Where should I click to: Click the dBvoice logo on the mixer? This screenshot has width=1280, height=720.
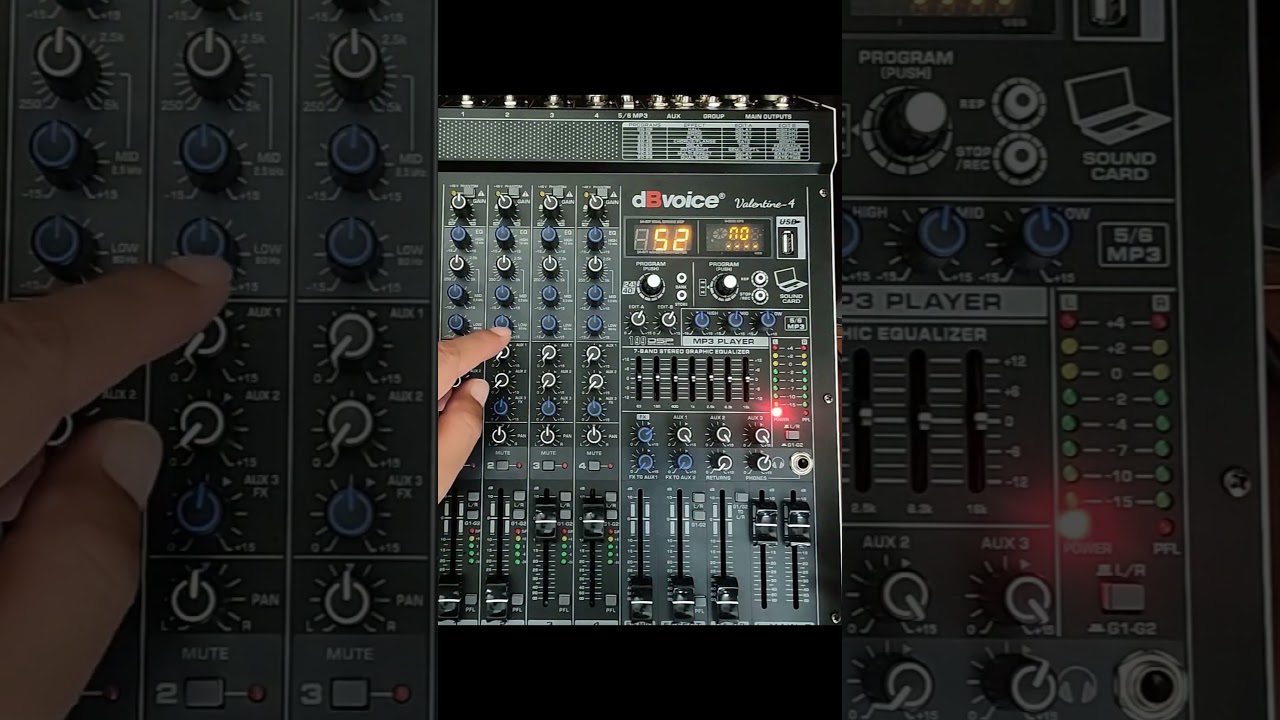678,200
